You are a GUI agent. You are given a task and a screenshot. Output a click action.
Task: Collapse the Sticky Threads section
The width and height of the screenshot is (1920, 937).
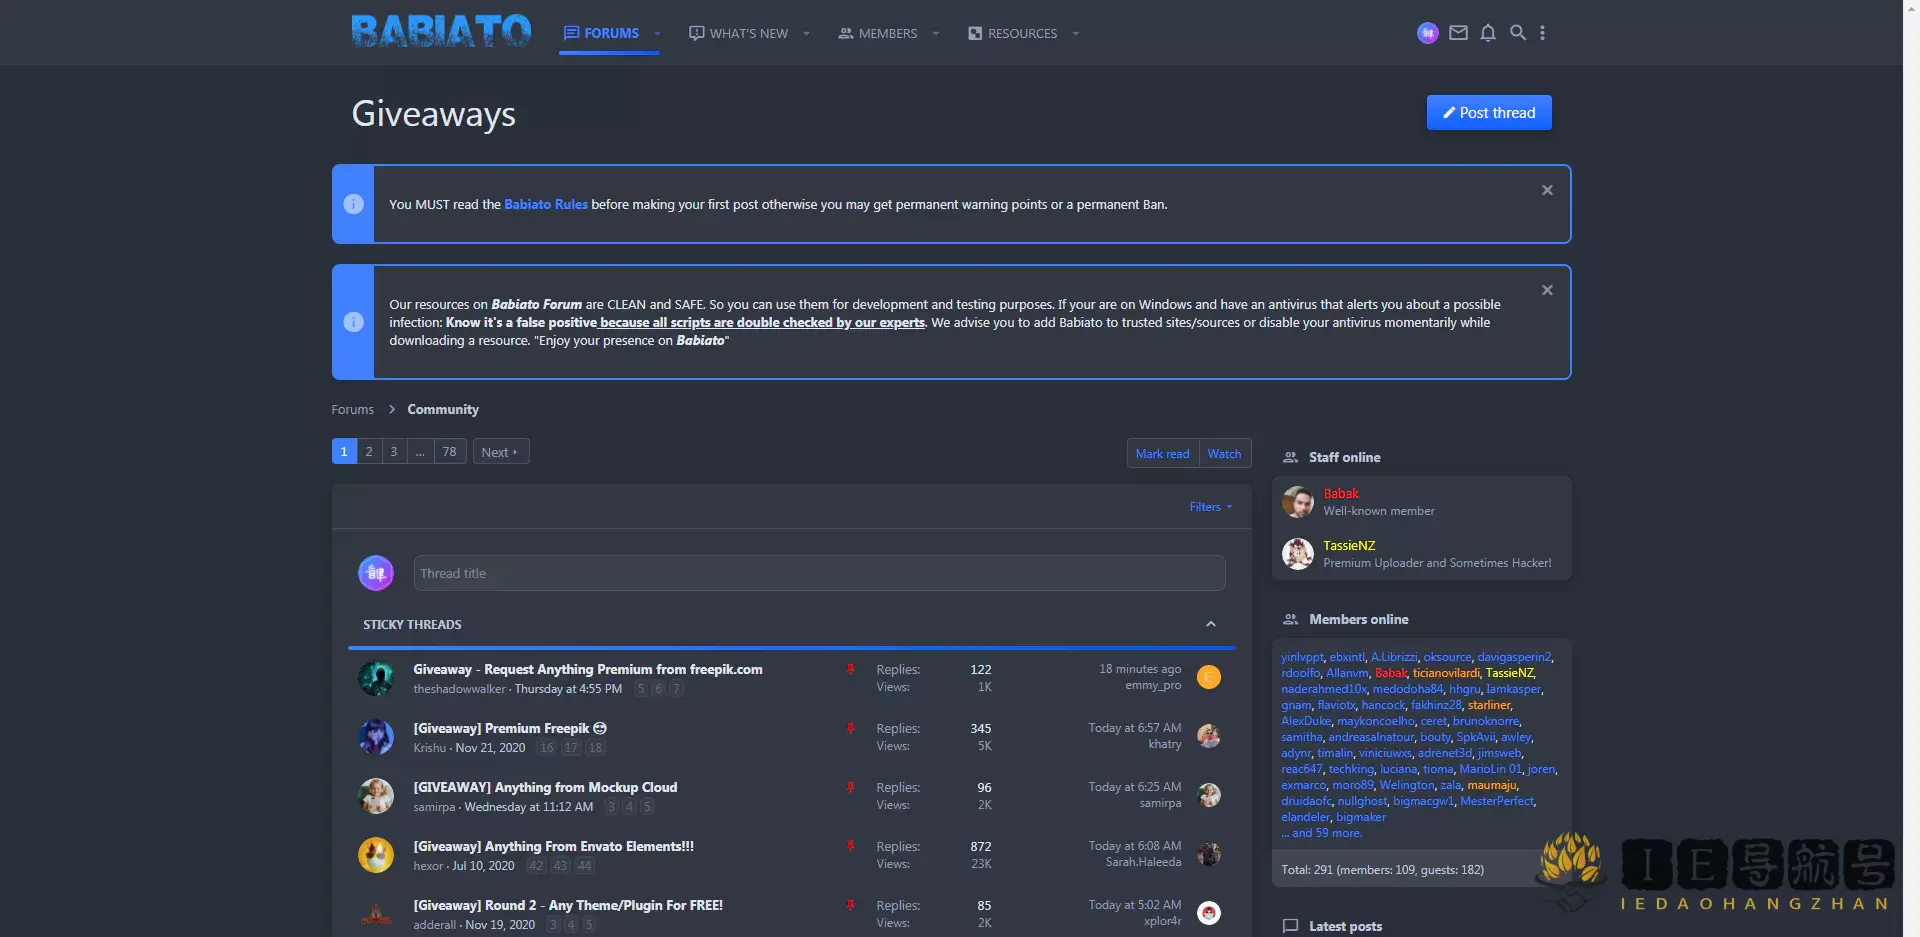tap(1210, 625)
